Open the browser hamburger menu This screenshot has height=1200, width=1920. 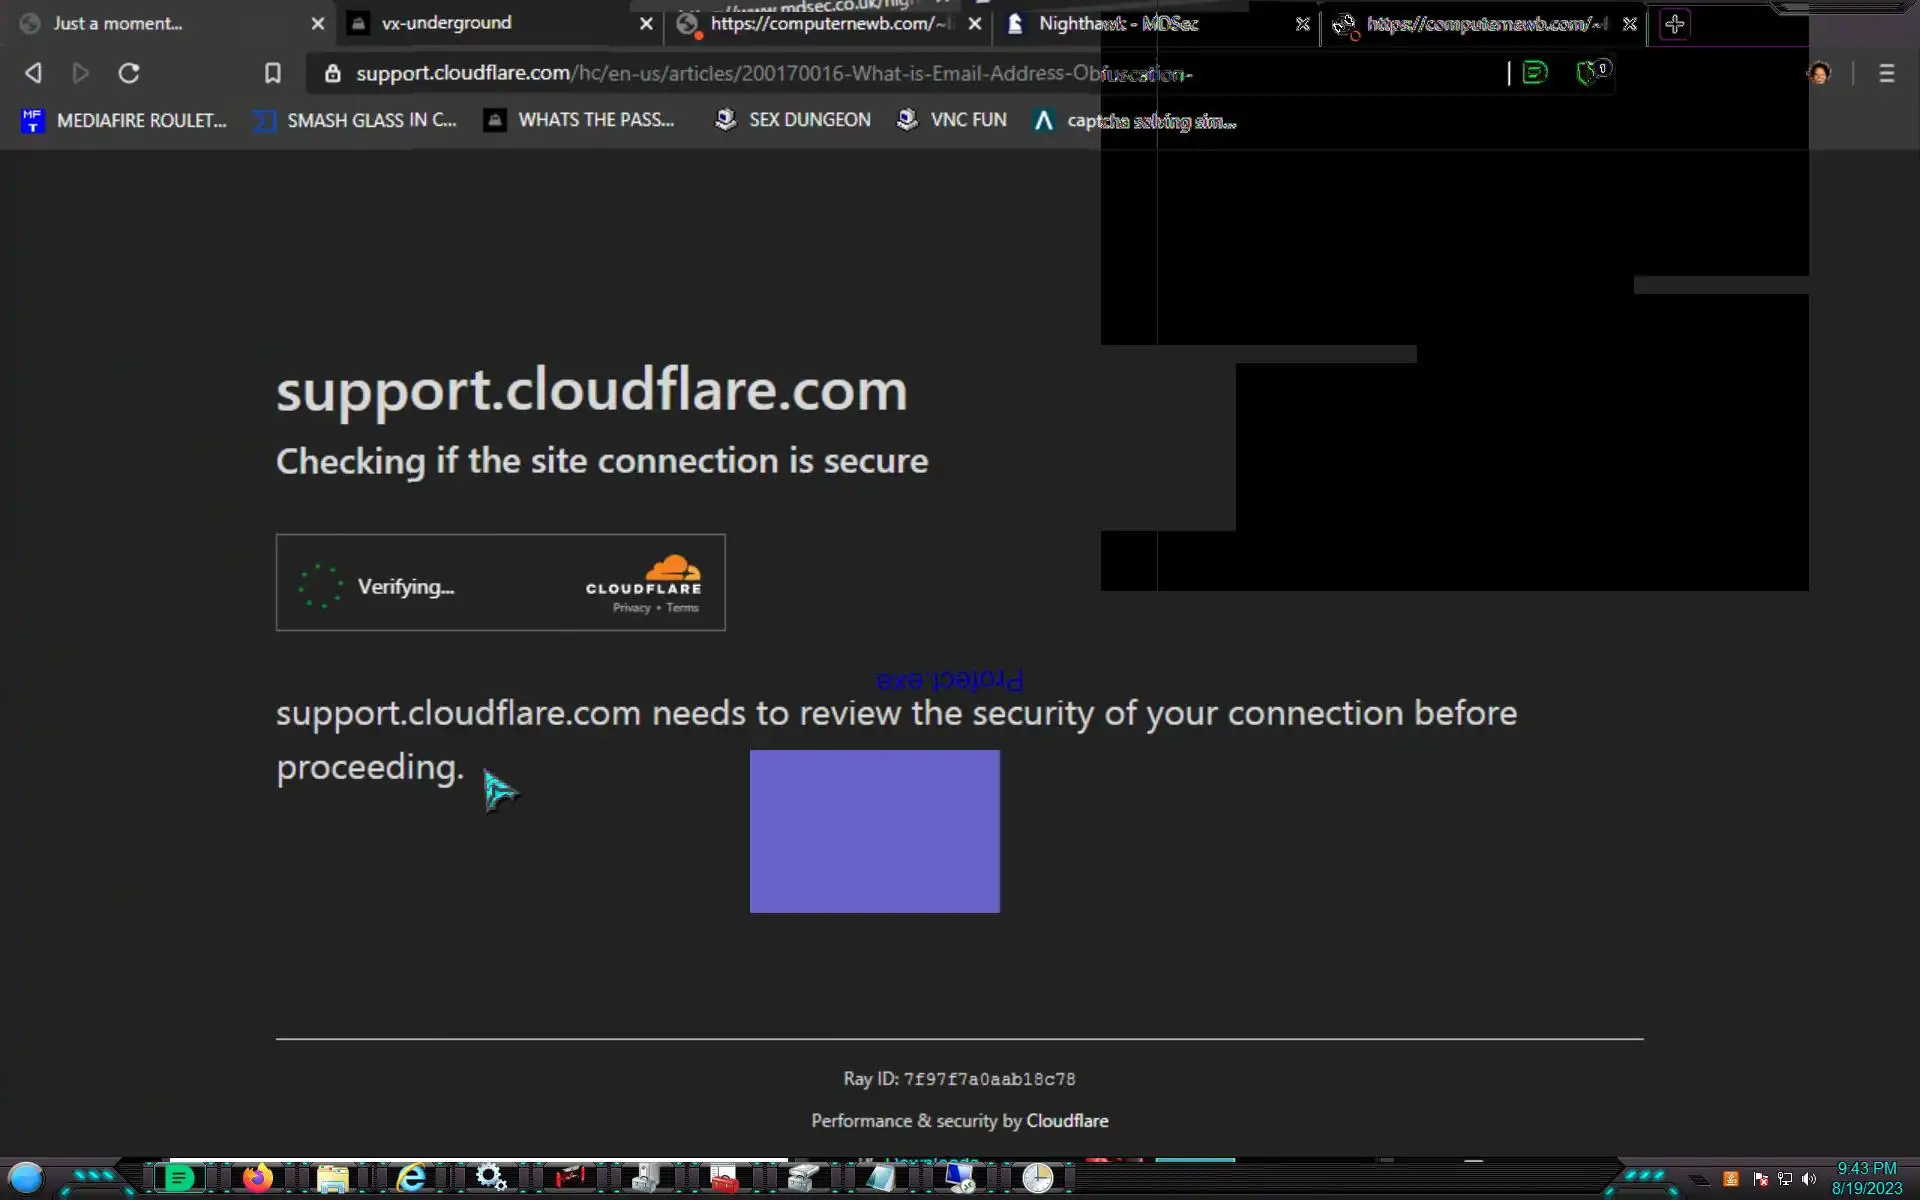click(x=1886, y=73)
